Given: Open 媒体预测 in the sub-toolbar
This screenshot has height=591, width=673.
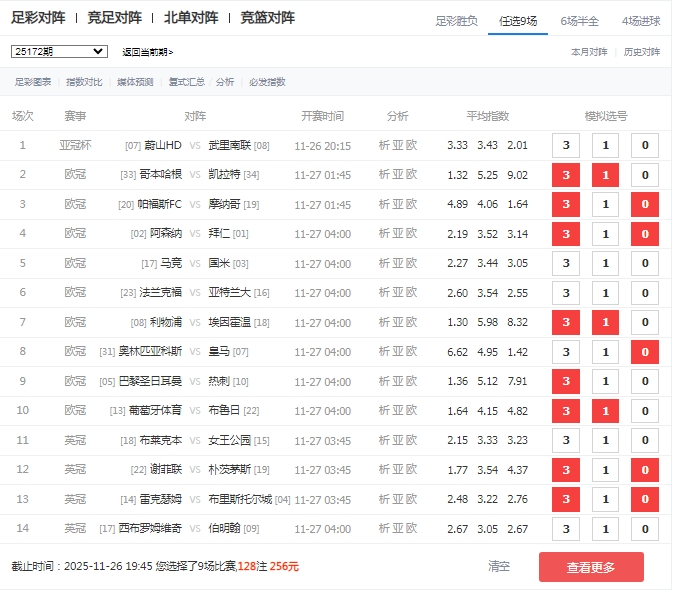Looking at the screenshot, I should 135,82.
